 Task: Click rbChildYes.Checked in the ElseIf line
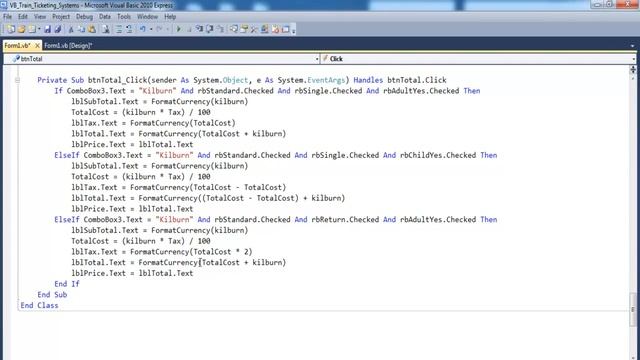pyautogui.click(x=438, y=155)
